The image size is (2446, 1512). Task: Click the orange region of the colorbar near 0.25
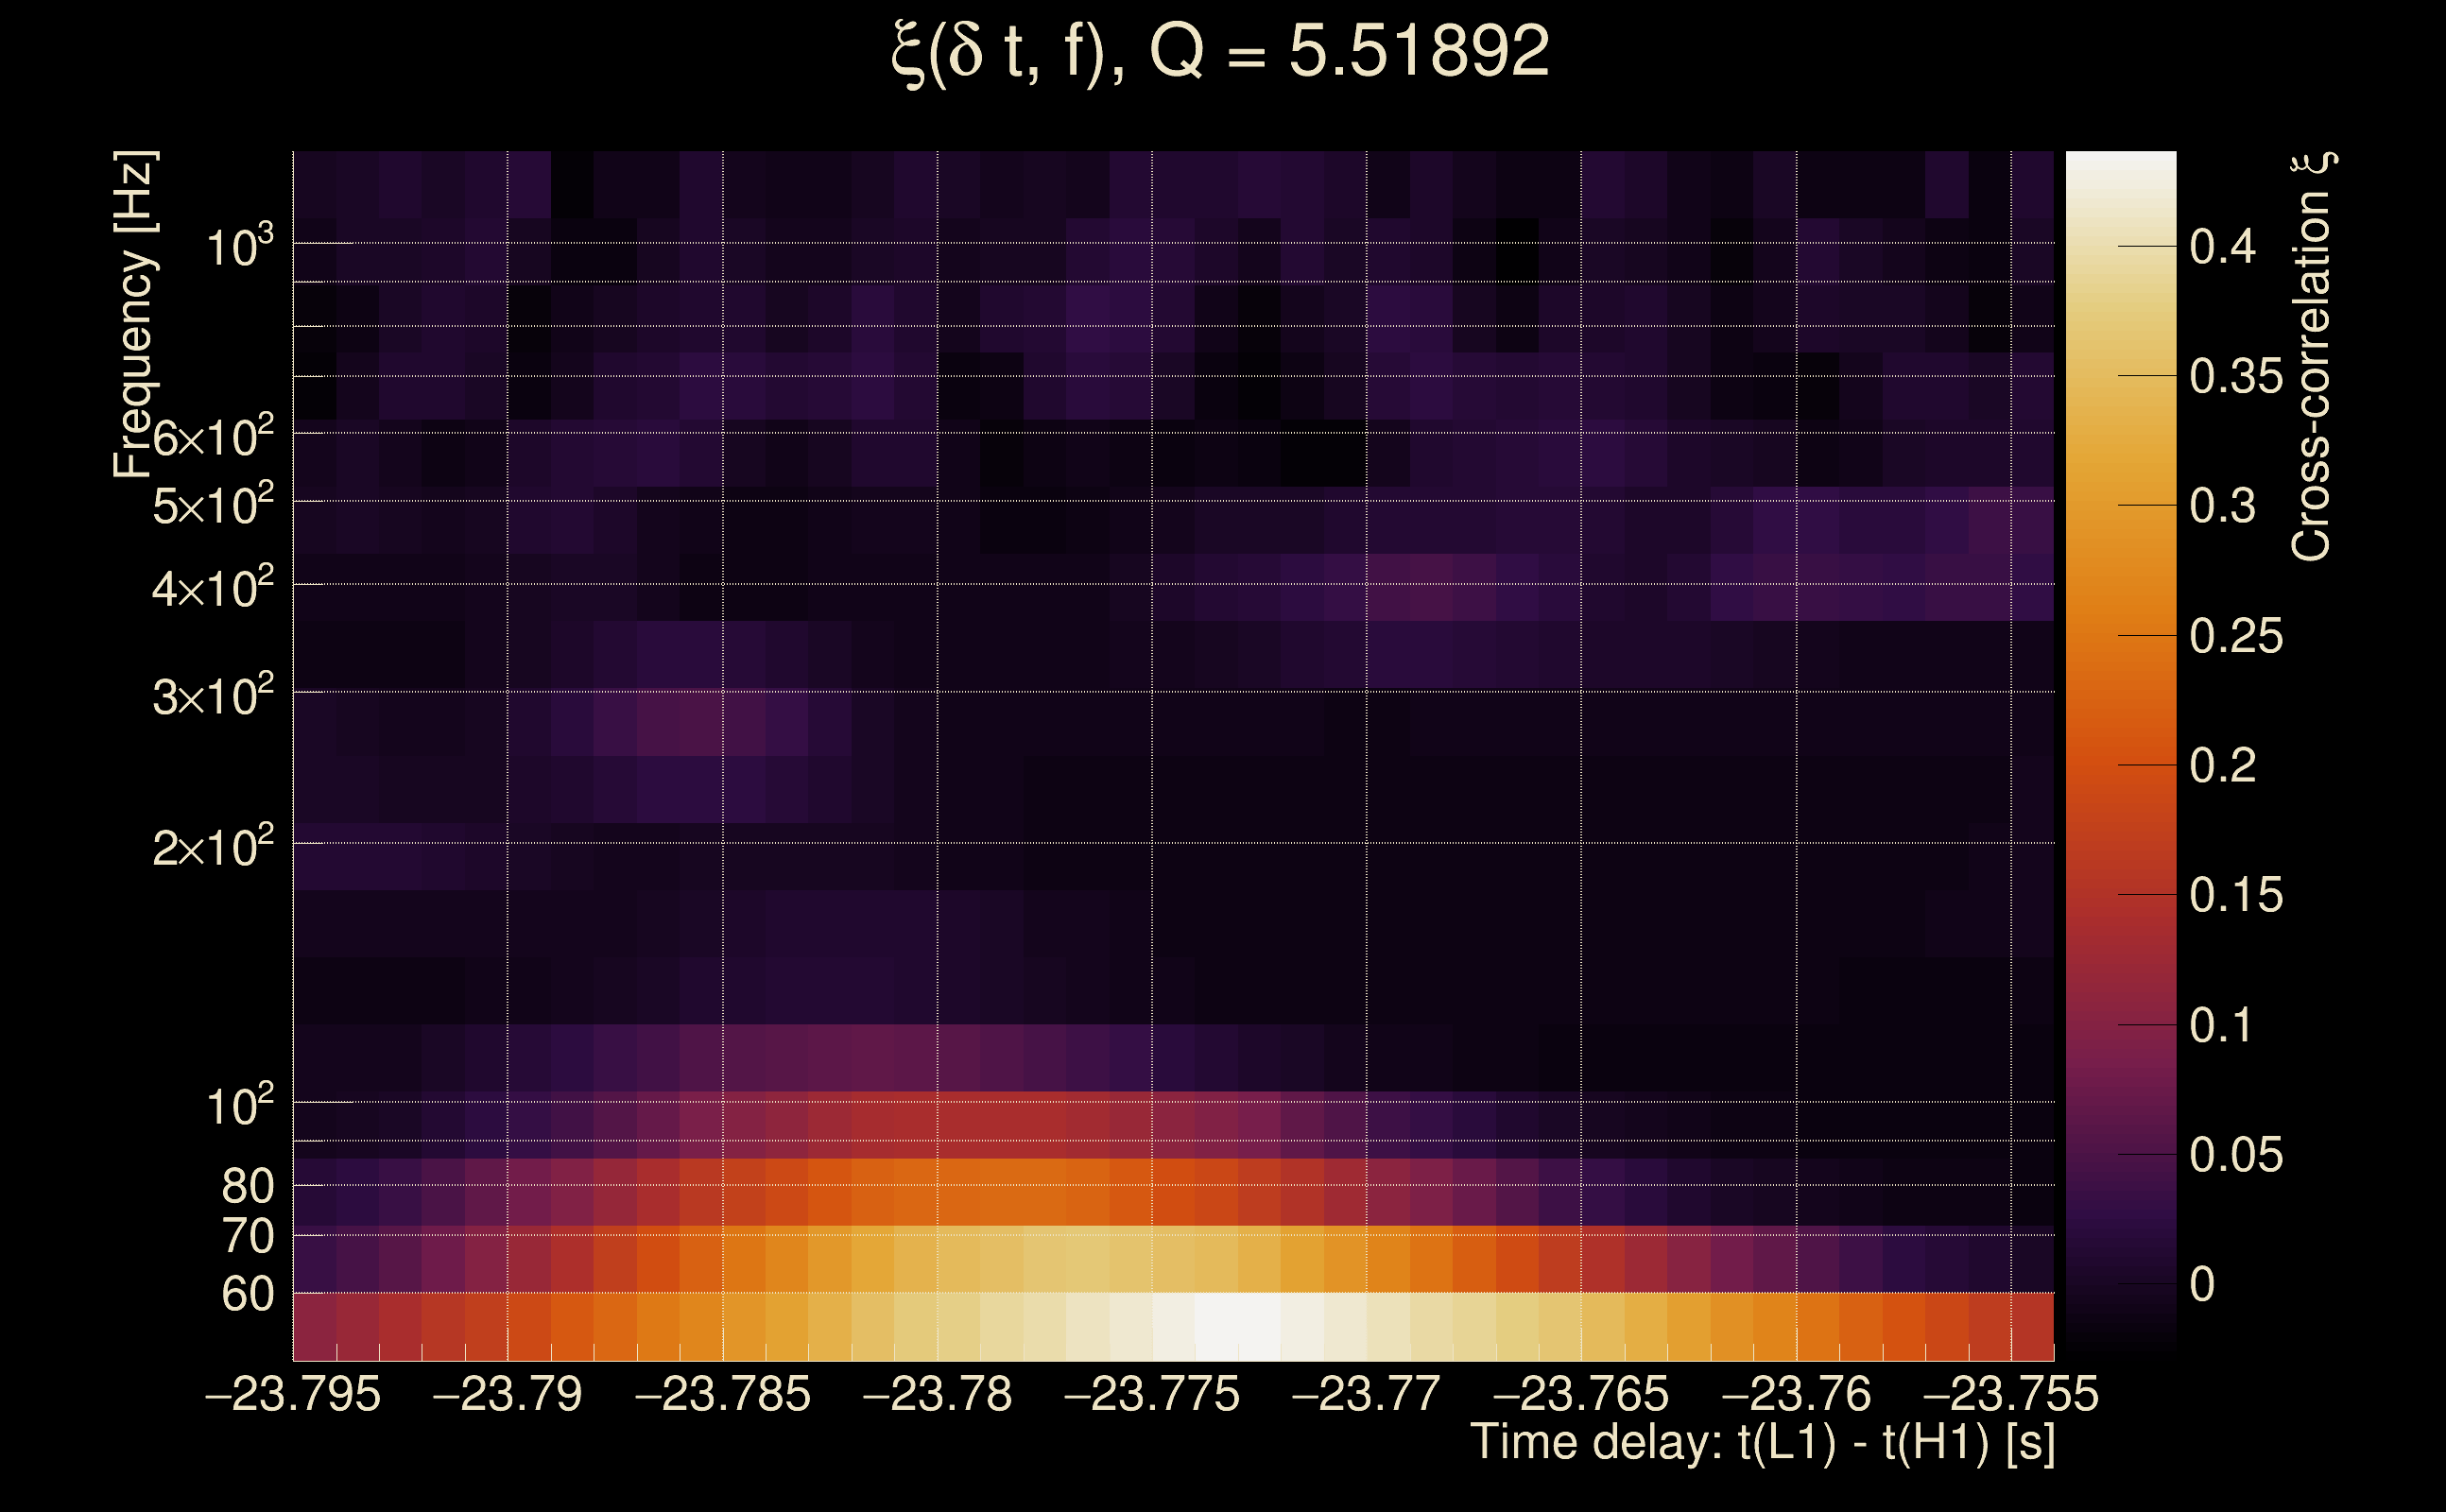2121,635
